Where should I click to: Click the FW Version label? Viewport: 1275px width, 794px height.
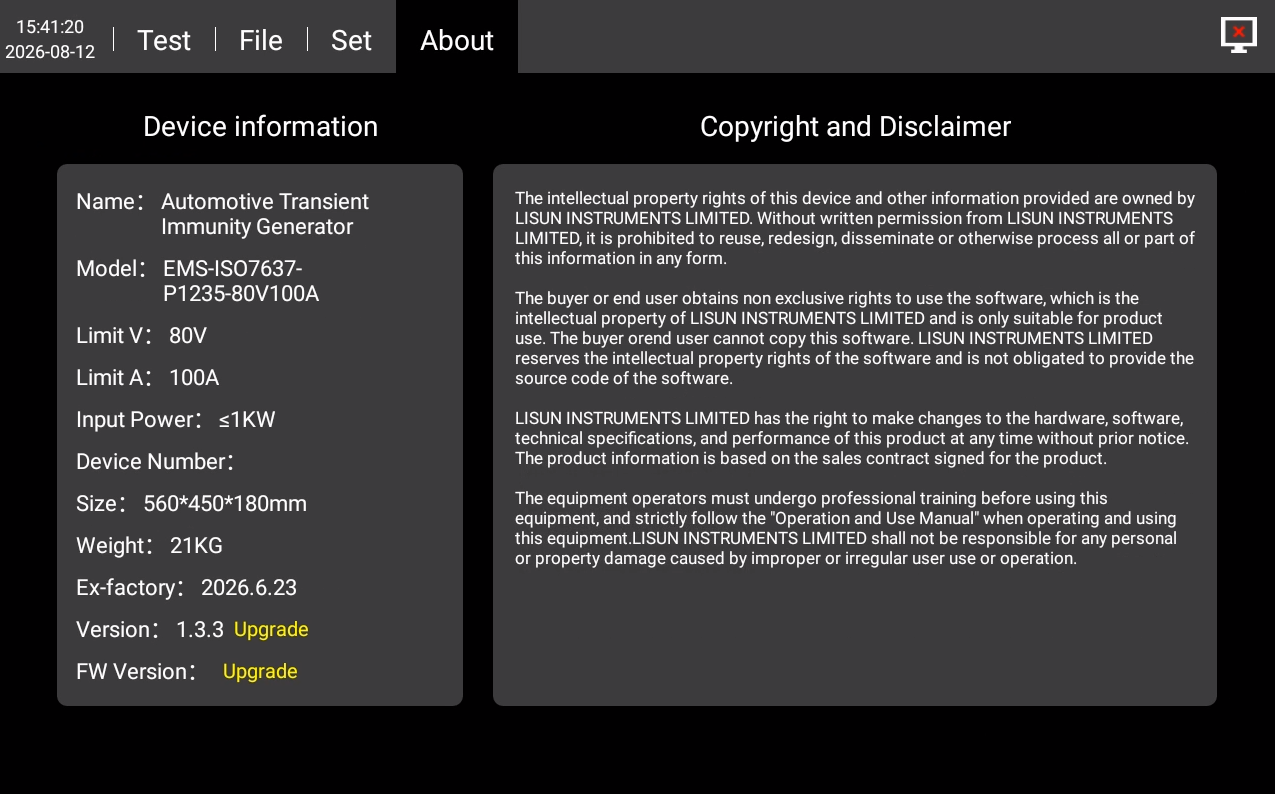click(136, 671)
